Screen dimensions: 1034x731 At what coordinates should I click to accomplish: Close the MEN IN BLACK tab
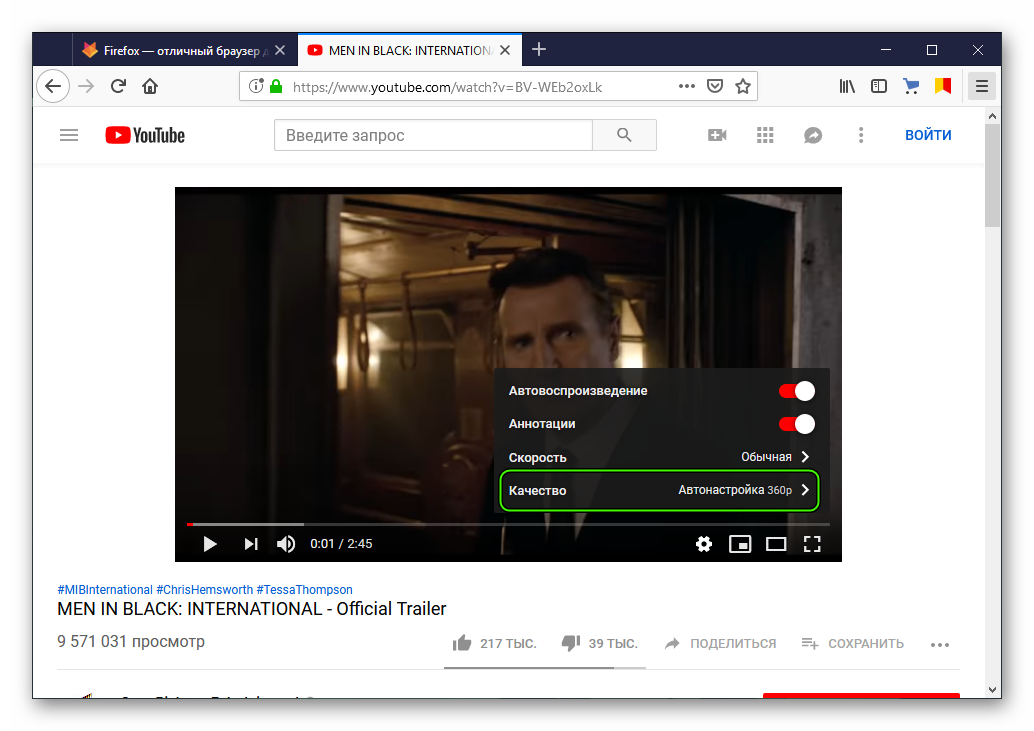505,50
